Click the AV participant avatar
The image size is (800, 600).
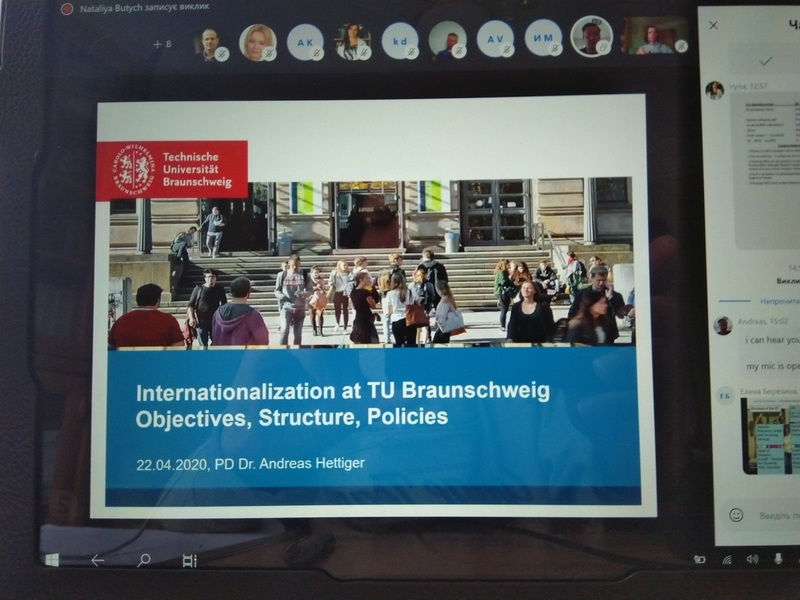[x=494, y=40]
